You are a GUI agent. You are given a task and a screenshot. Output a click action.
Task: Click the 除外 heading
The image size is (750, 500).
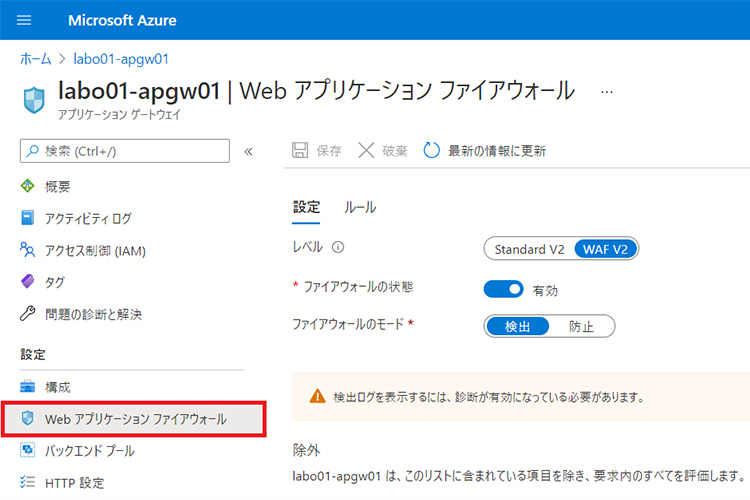pyautogui.click(x=306, y=450)
